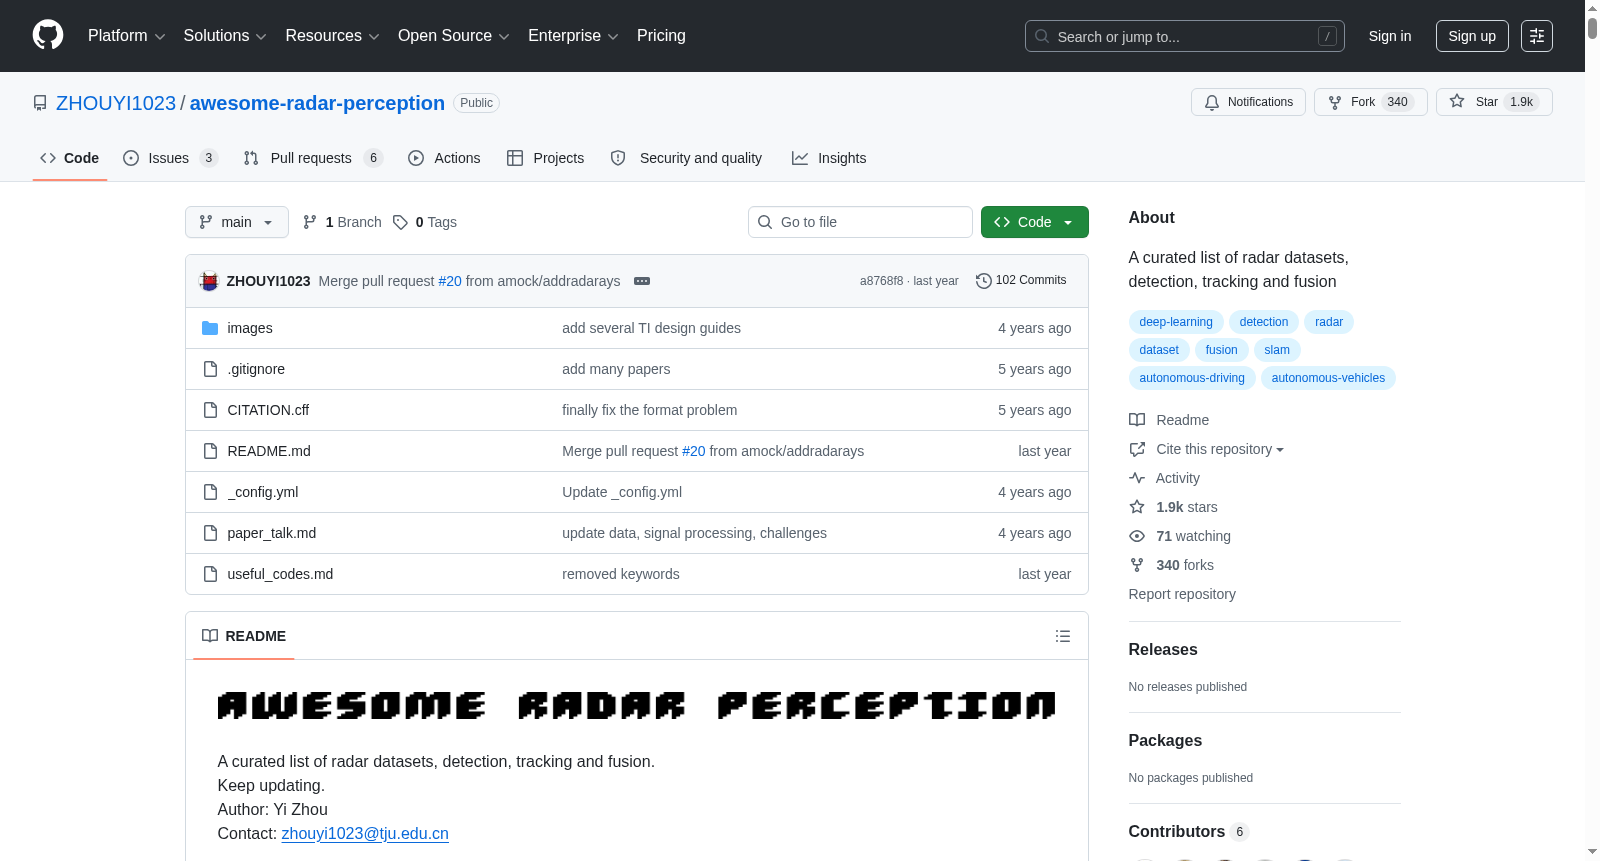Expand the green Code dropdown button
1600x861 pixels.
(1034, 222)
